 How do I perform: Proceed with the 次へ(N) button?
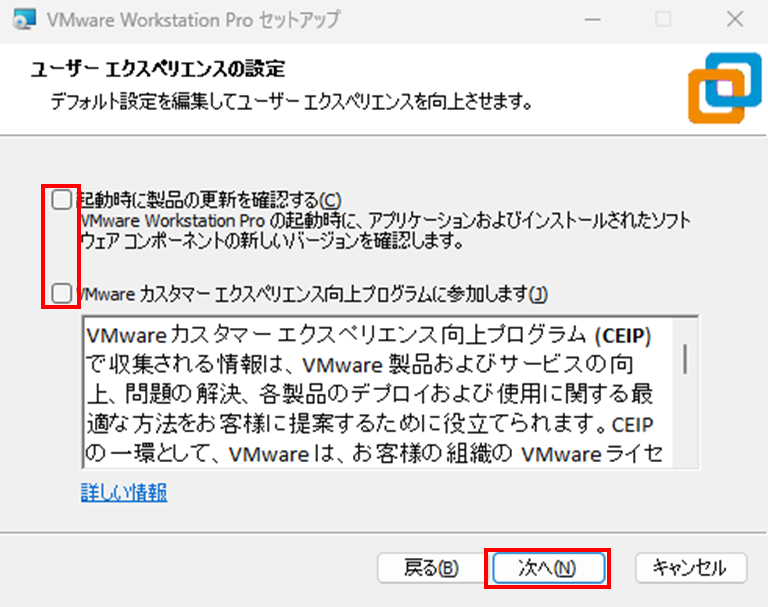pyautogui.click(x=547, y=568)
